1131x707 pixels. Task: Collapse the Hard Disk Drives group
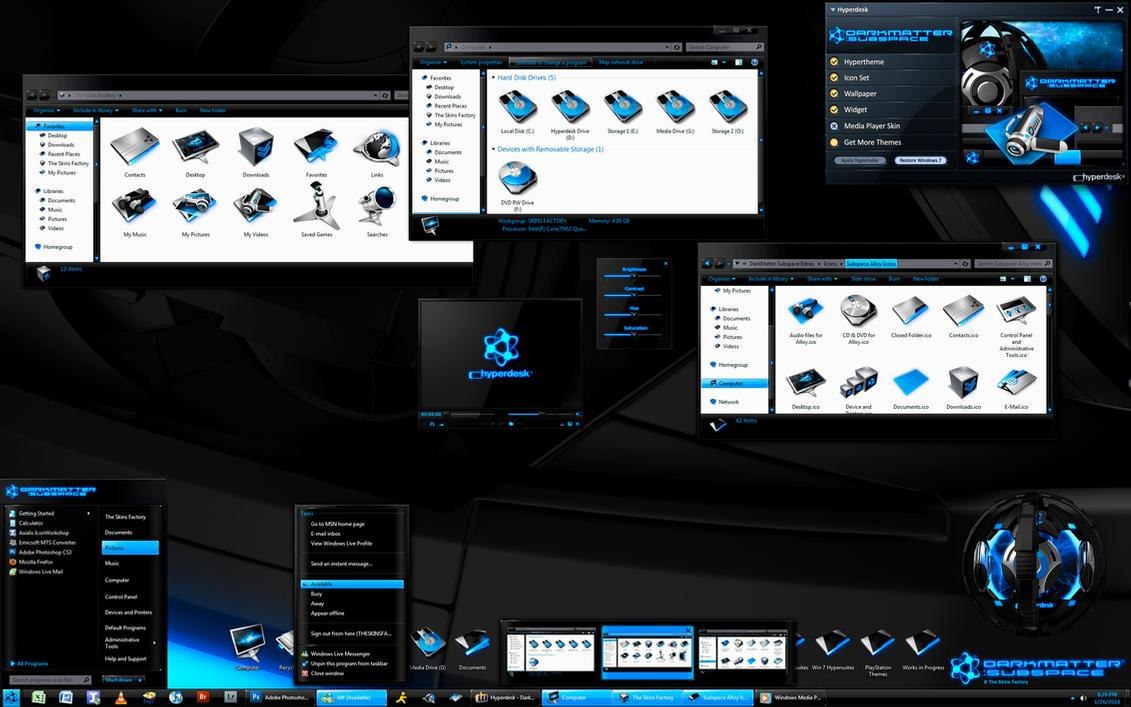[x=493, y=77]
